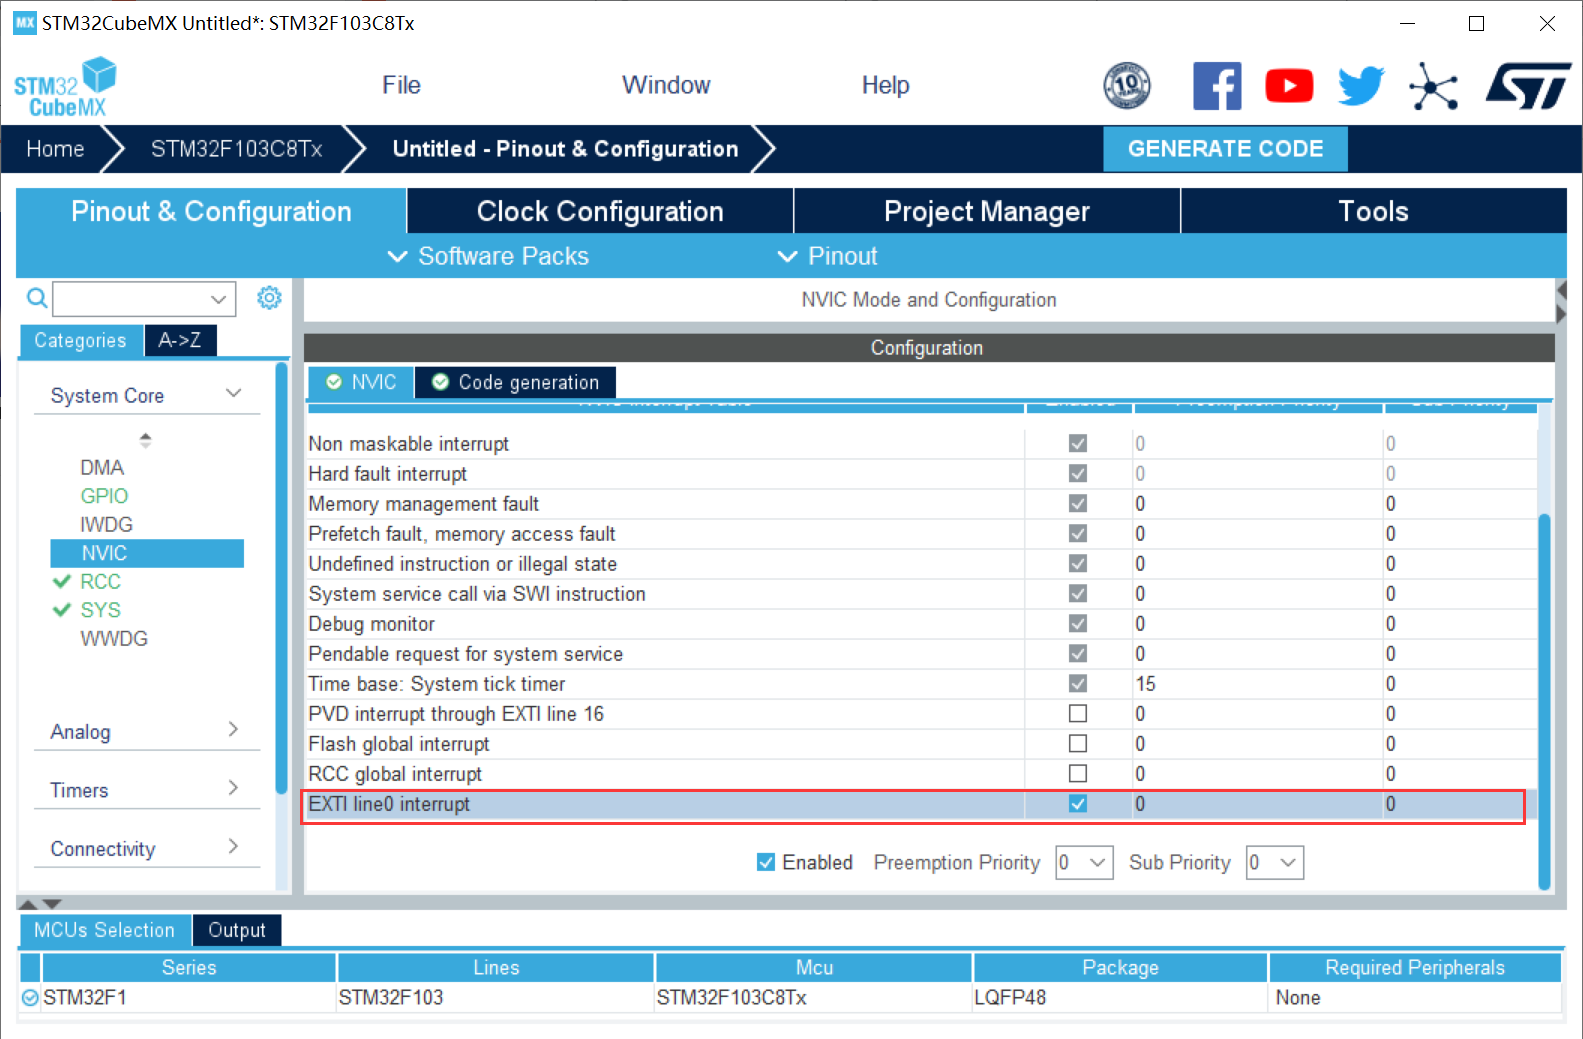Open the Facebook icon link

[1216, 86]
